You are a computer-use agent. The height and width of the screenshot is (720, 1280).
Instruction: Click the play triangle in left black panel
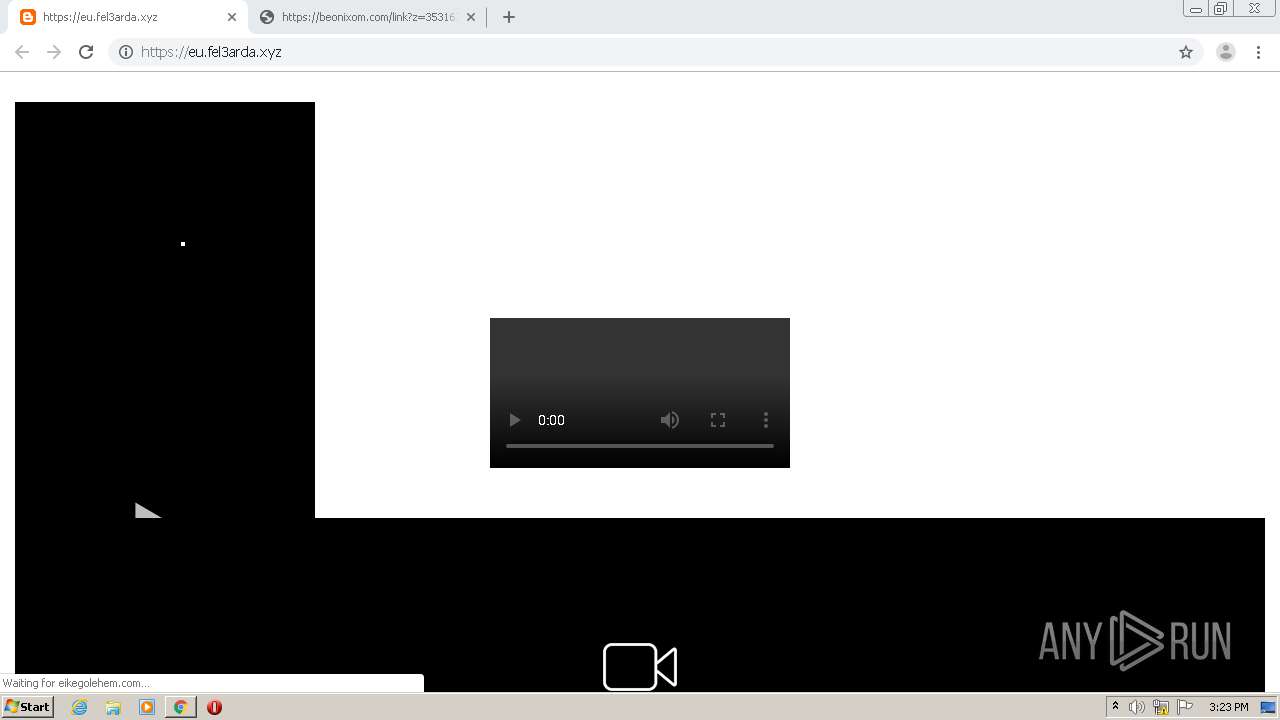click(x=148, y=510)
